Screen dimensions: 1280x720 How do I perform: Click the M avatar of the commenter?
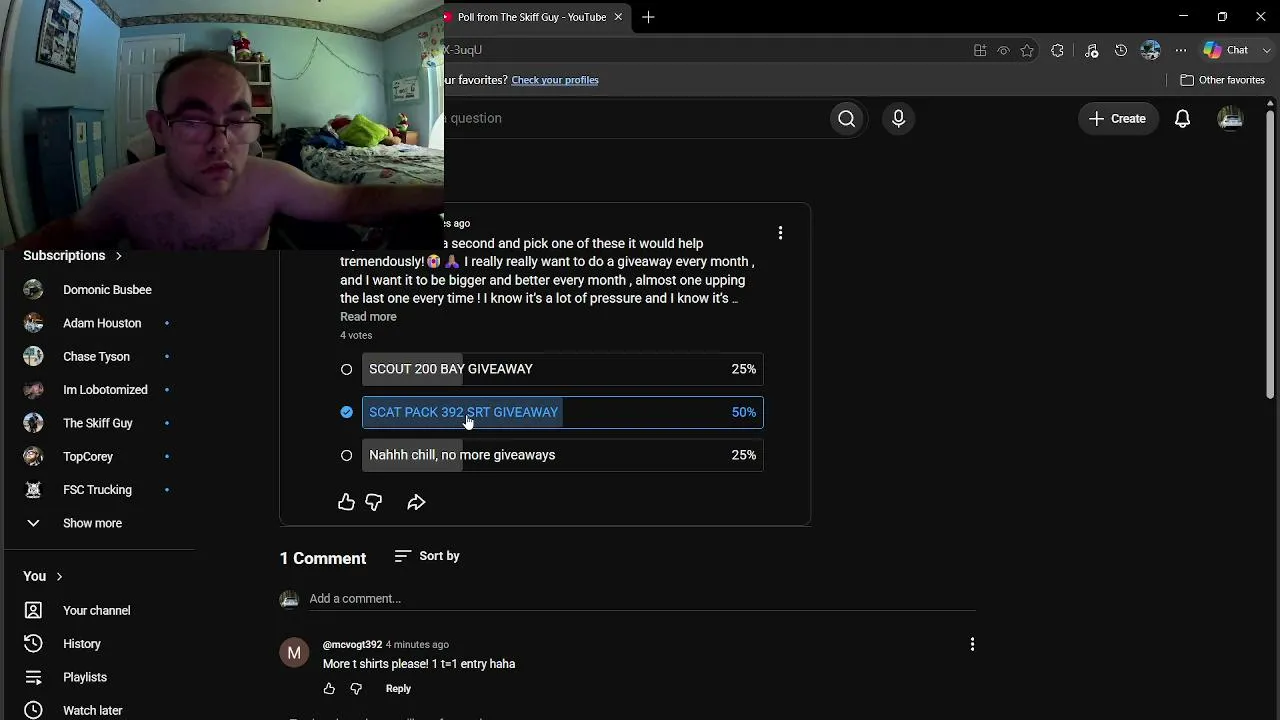click(294, 653)
